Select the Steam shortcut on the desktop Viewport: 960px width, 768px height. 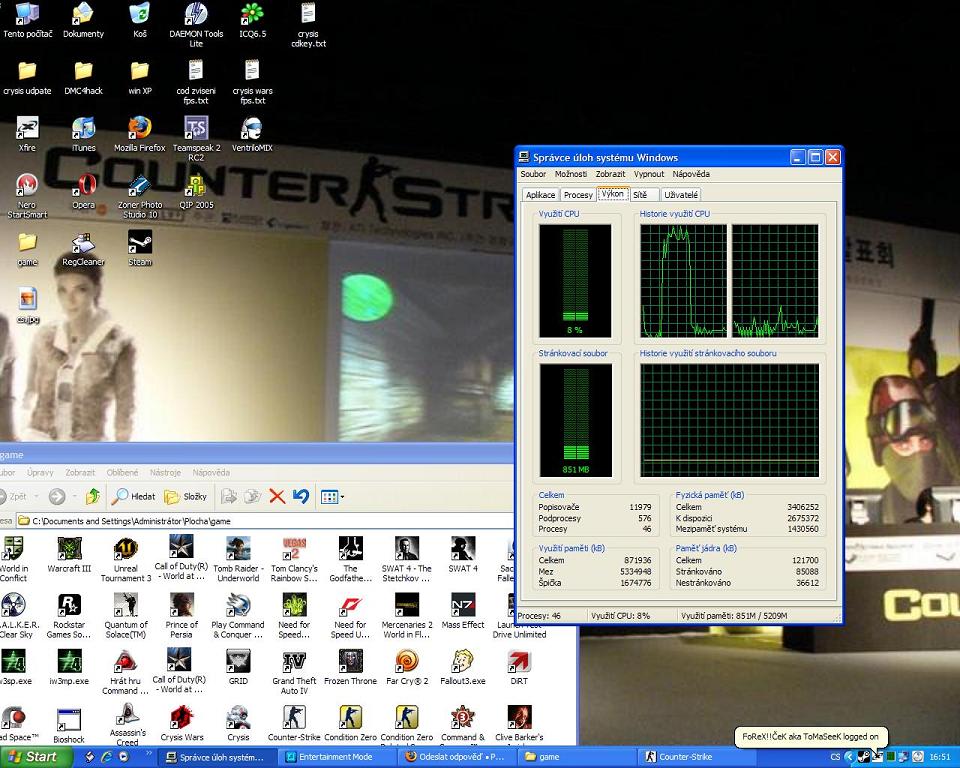[x=140, y=248]
